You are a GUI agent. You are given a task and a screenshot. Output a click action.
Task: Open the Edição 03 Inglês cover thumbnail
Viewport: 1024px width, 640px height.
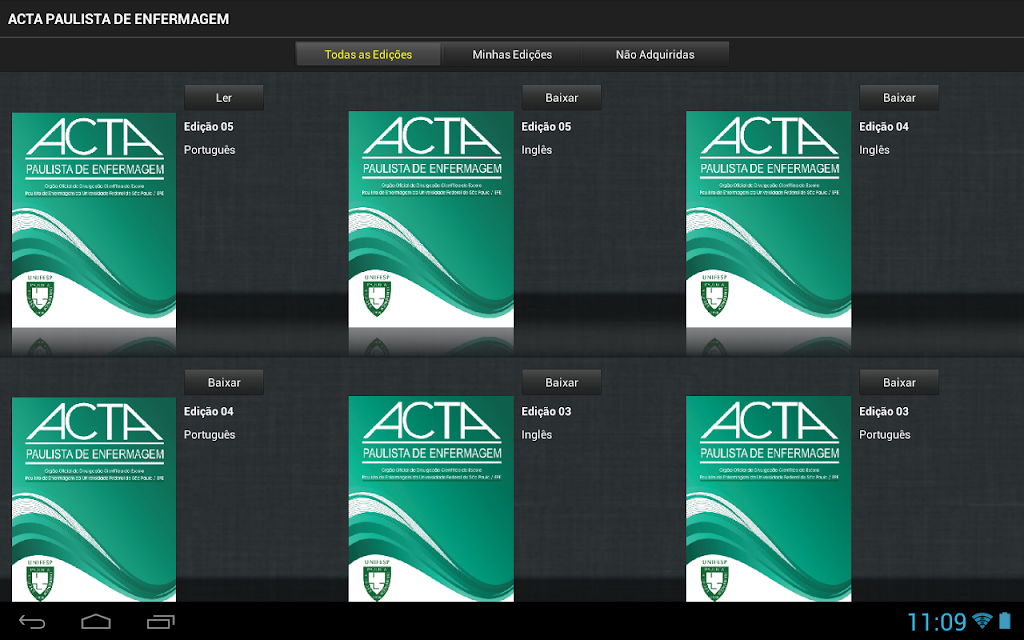click(x=431, y=499)
